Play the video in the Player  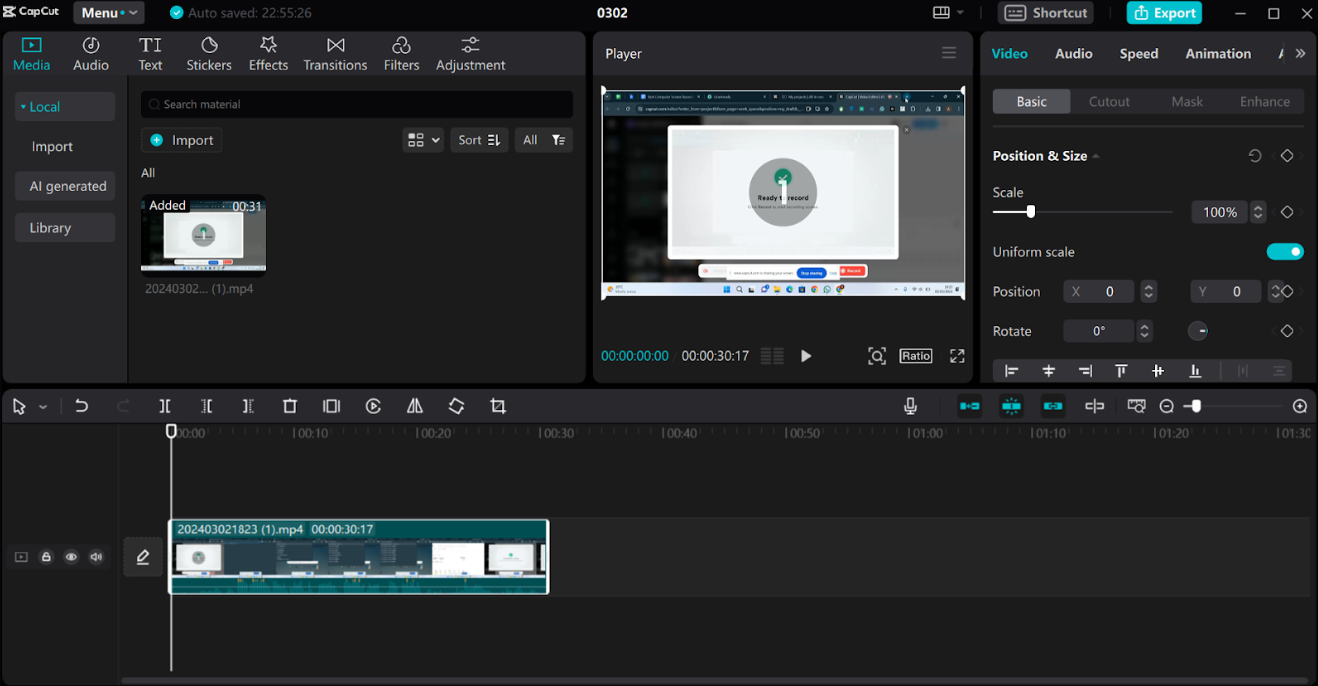click(x=806, y=356)
